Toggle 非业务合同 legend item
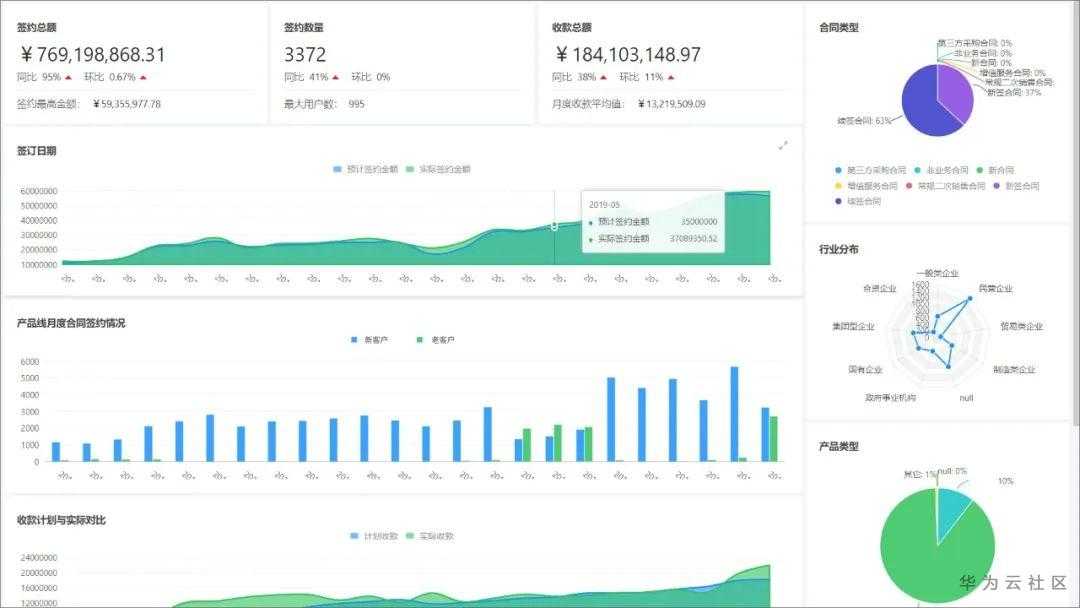Image resolution: width=1080 pixels, height=608 pixels. pyautogui.click(x=942, y=170)
